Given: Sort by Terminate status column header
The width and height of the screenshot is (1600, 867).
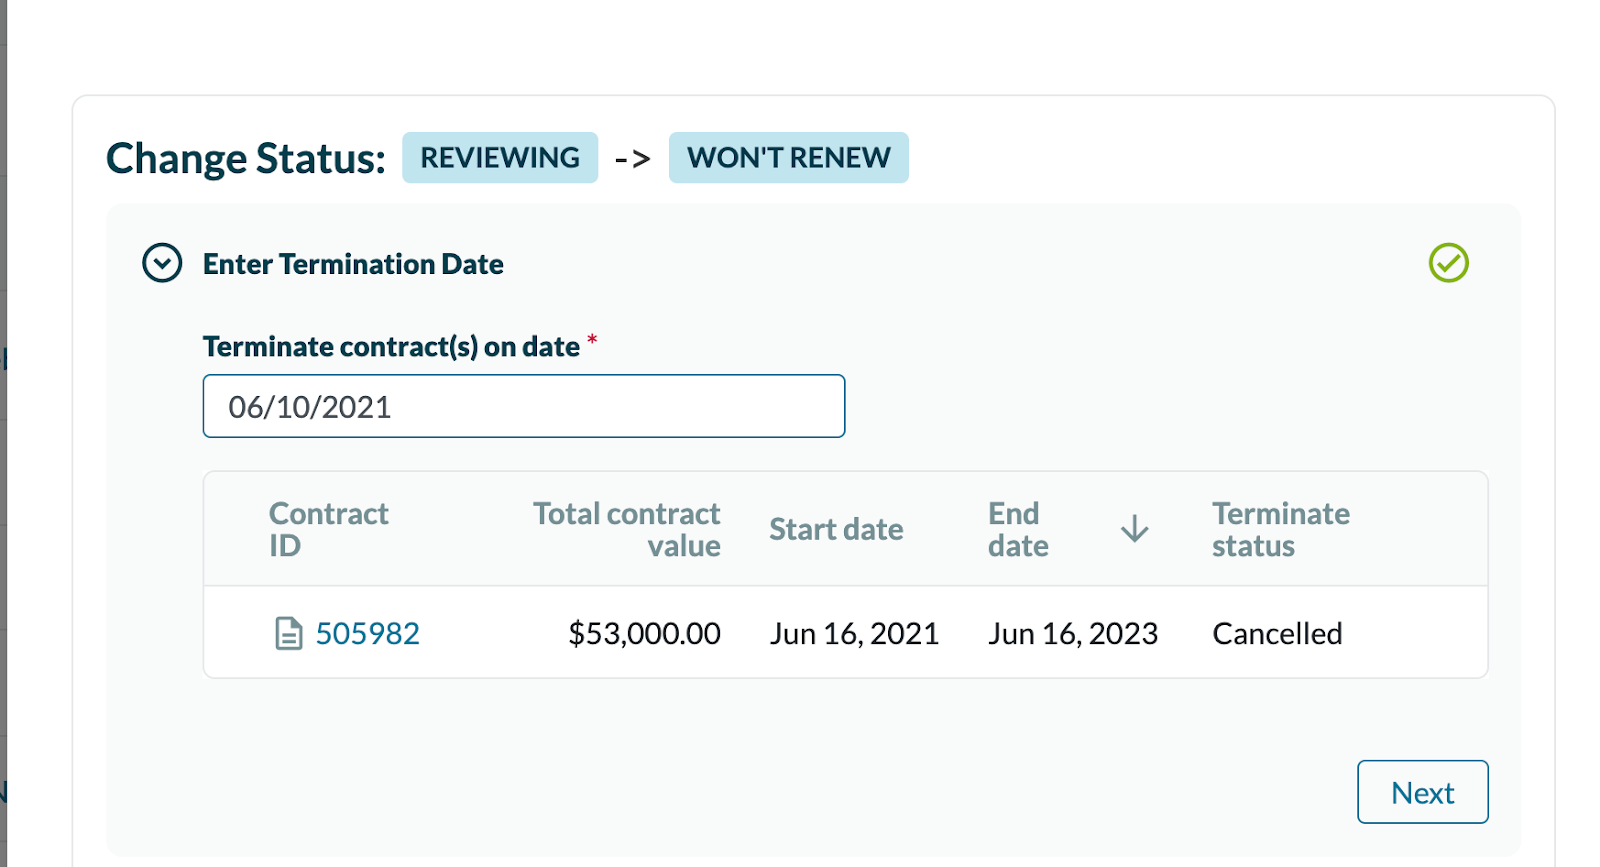Looking at the screenshot, I should 1280,529.
